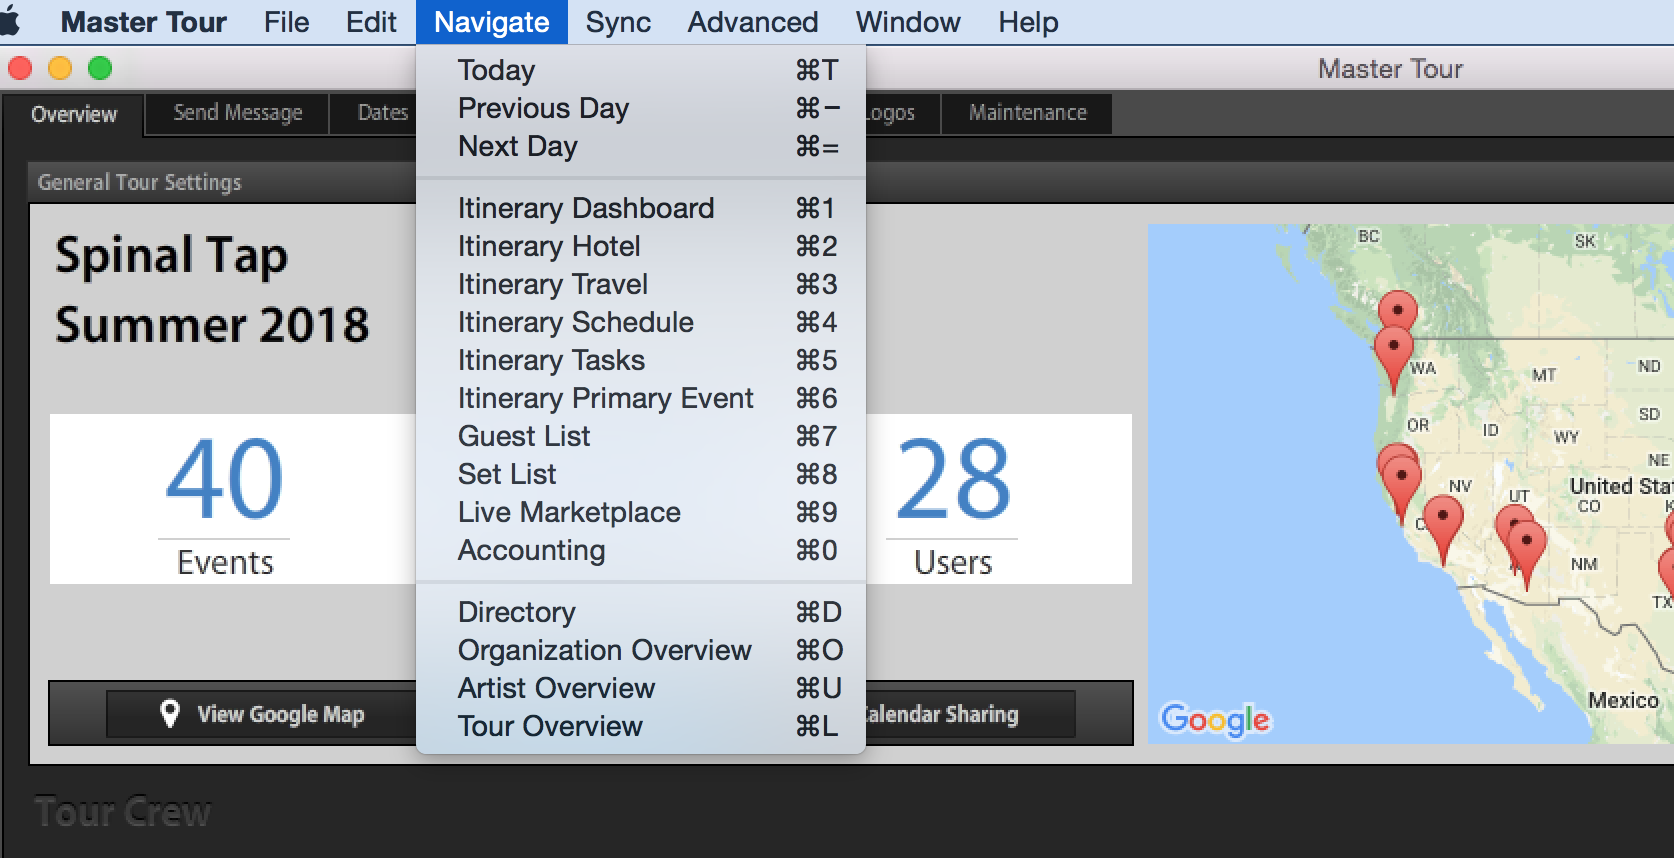Viewport: 1674px width, 858px height.
Task: Select the red map pin over WA
Action: point(1393,358)
